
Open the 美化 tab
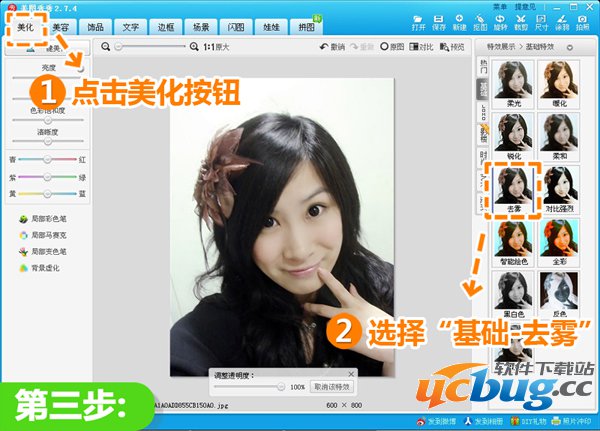pyautogui.click(x=26, y=27)
